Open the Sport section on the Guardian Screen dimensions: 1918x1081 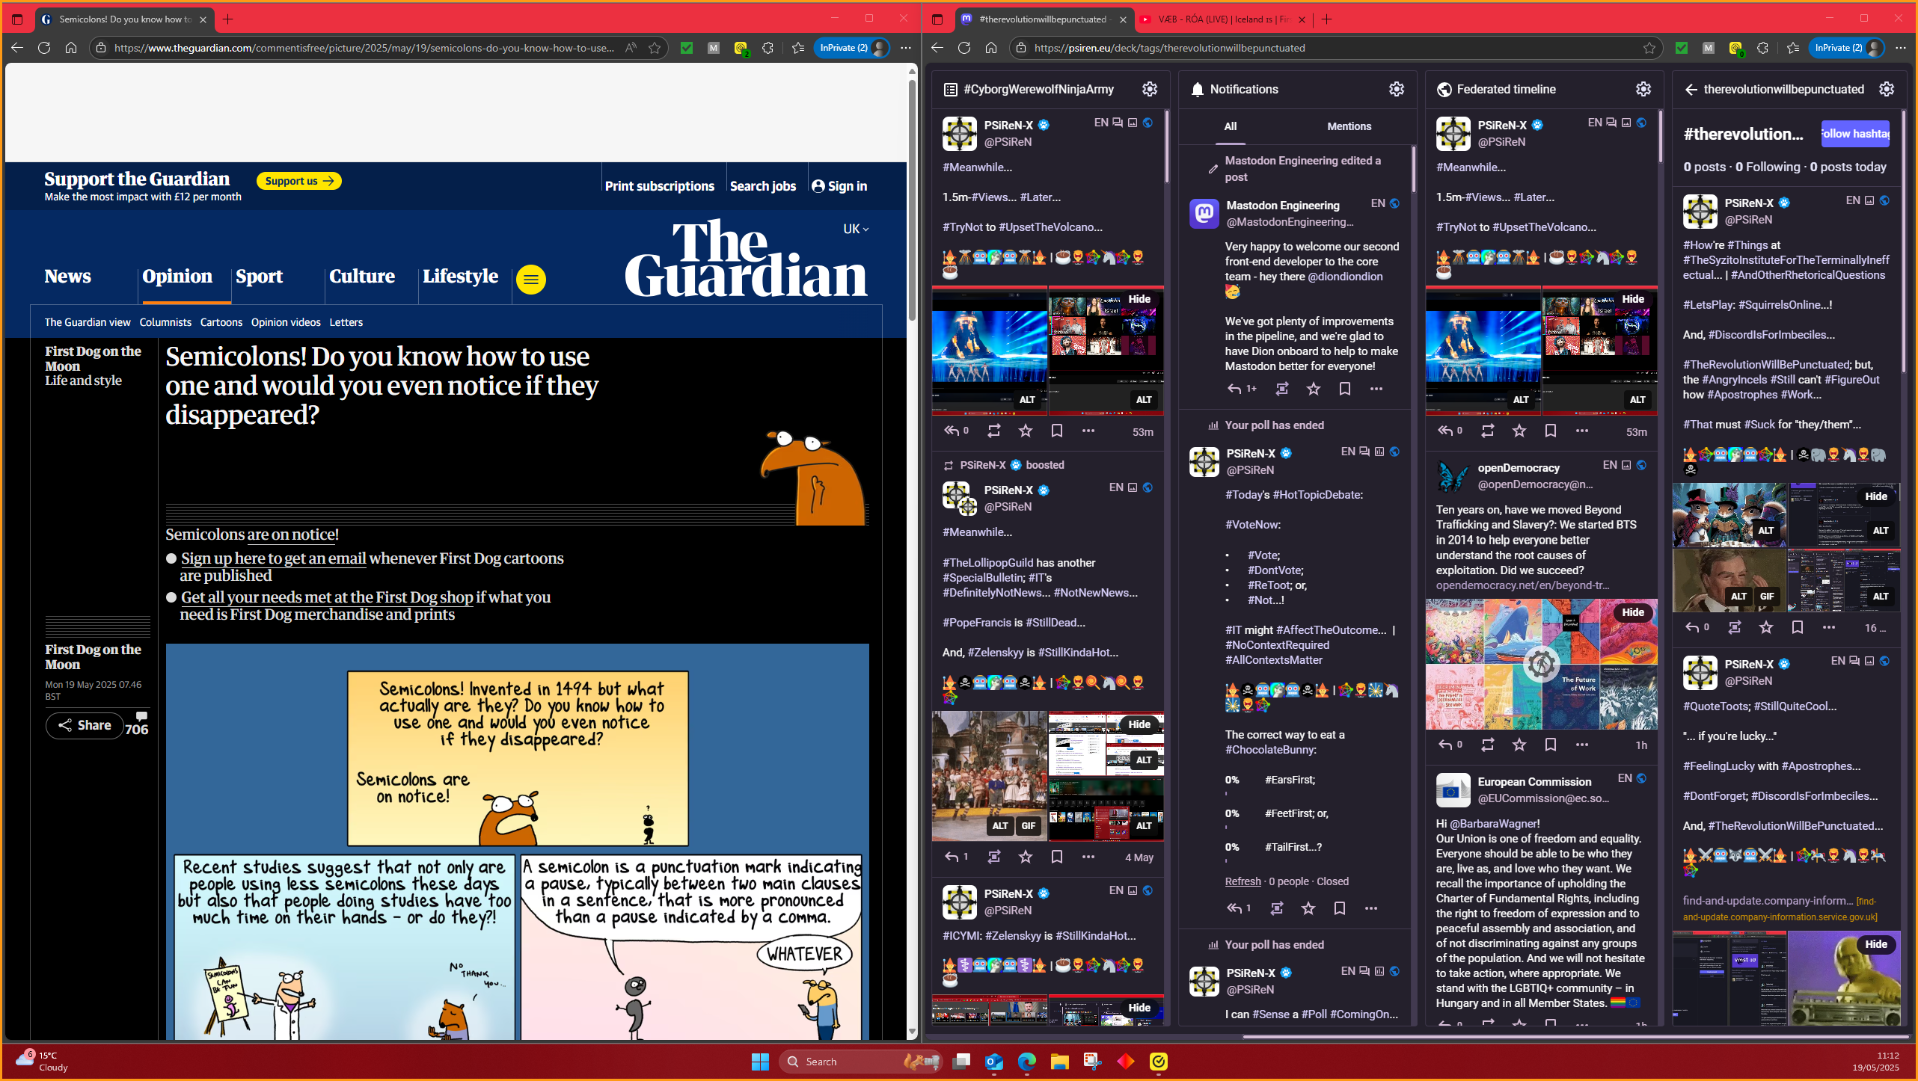259,277
